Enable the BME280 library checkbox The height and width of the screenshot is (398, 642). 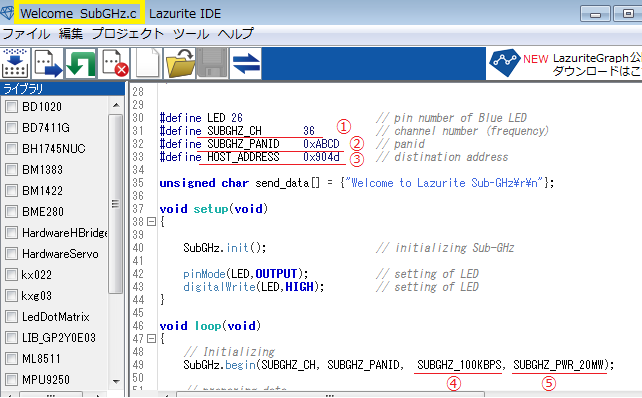pos(11,212)
